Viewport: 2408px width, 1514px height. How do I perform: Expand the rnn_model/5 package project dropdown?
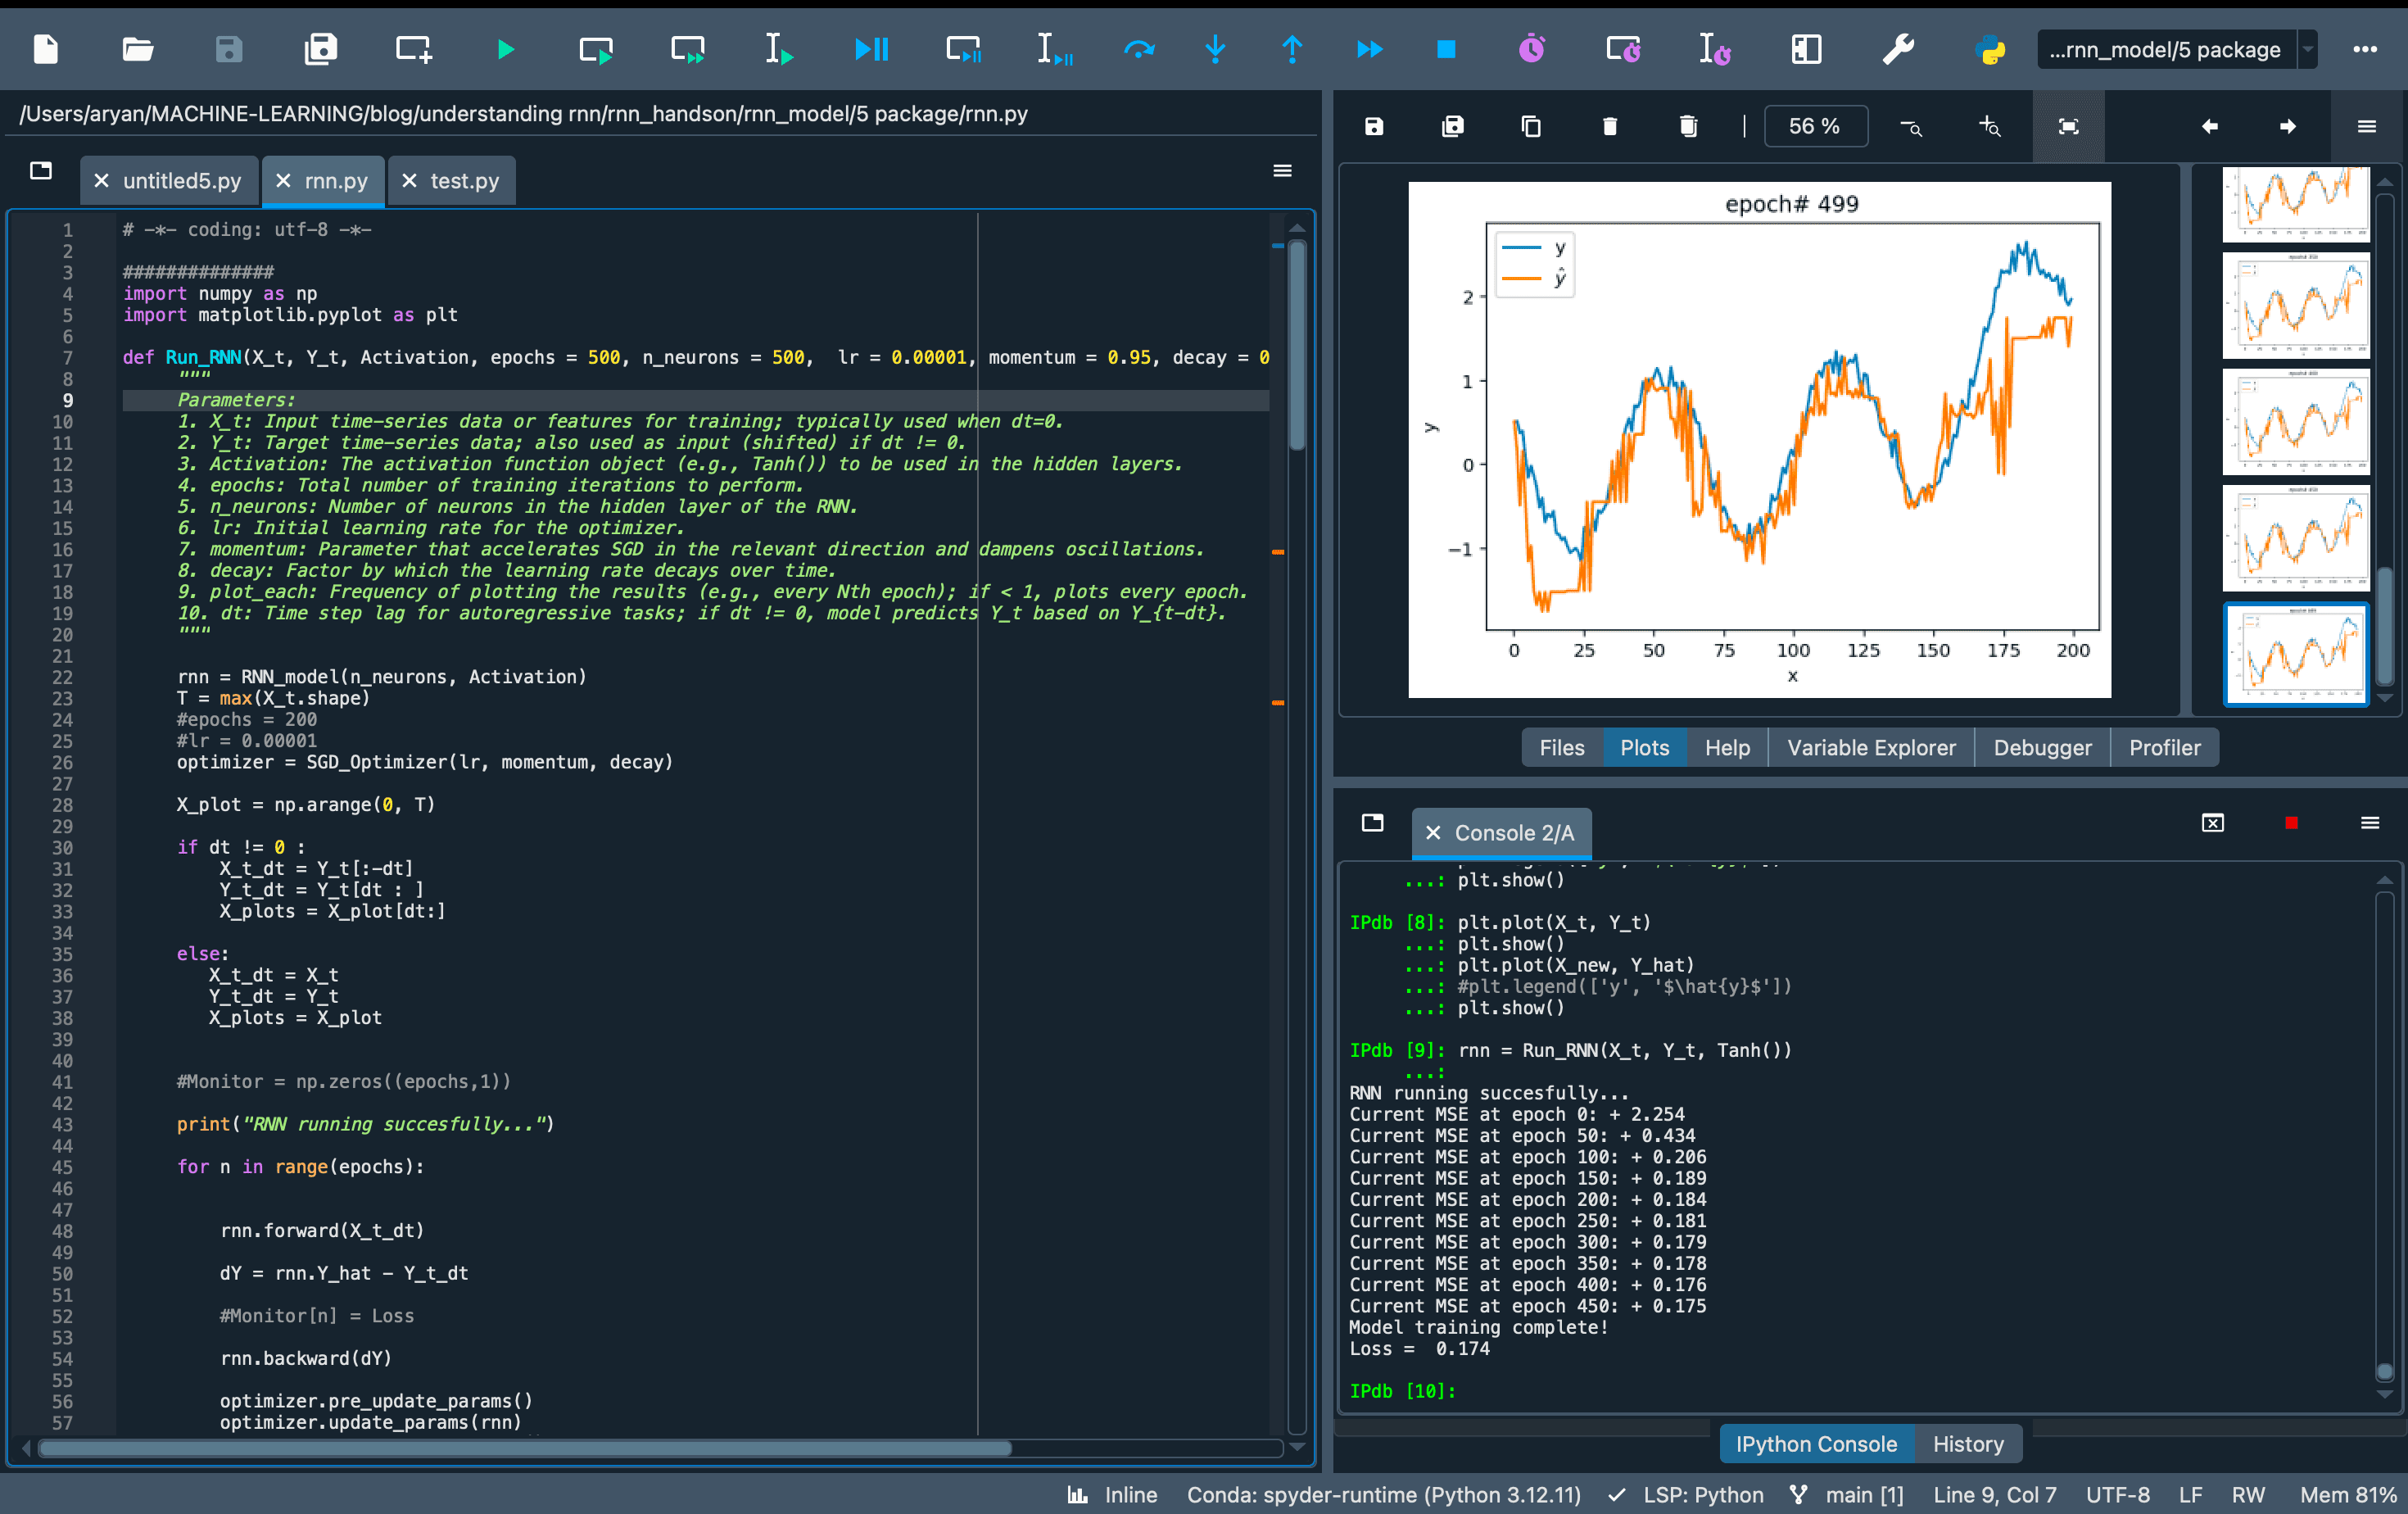click(x=2306, y=49)
